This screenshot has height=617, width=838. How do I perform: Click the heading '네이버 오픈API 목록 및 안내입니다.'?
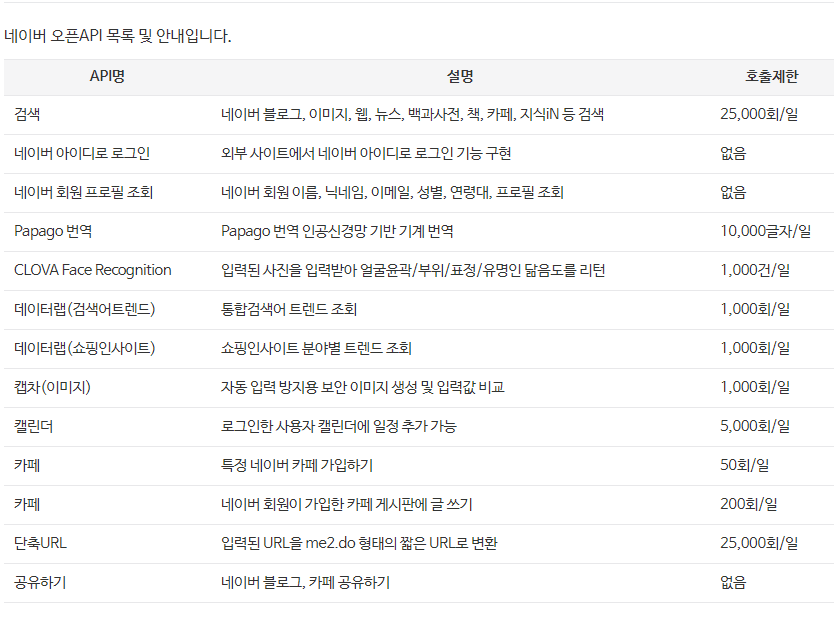(118, 36)
